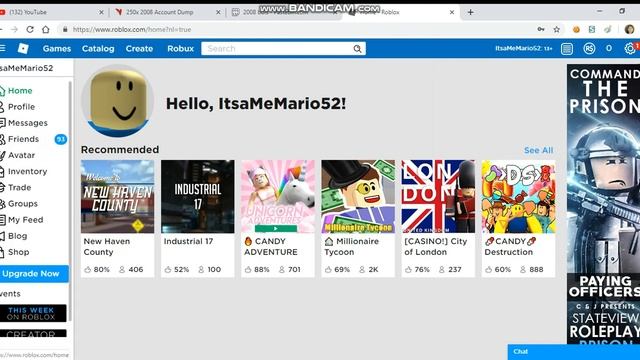Close the YouTube tab

coord(101,12)
